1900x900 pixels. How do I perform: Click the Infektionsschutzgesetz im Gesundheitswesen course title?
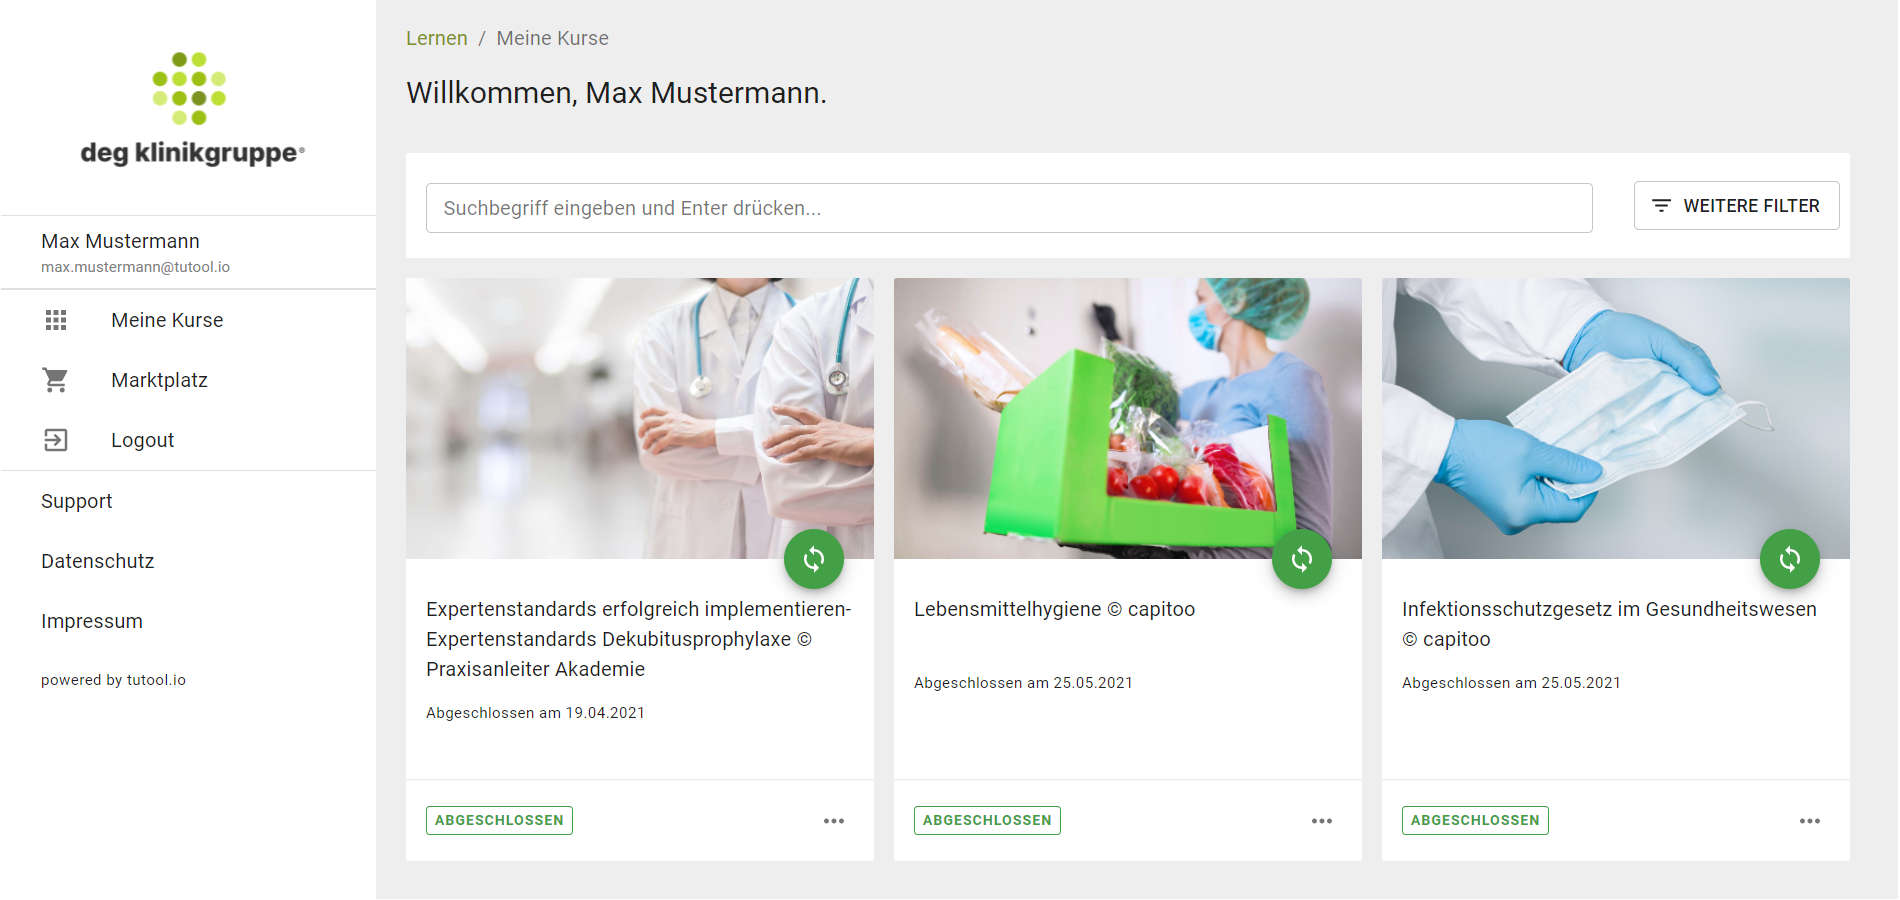click(x=1609, y=624)
